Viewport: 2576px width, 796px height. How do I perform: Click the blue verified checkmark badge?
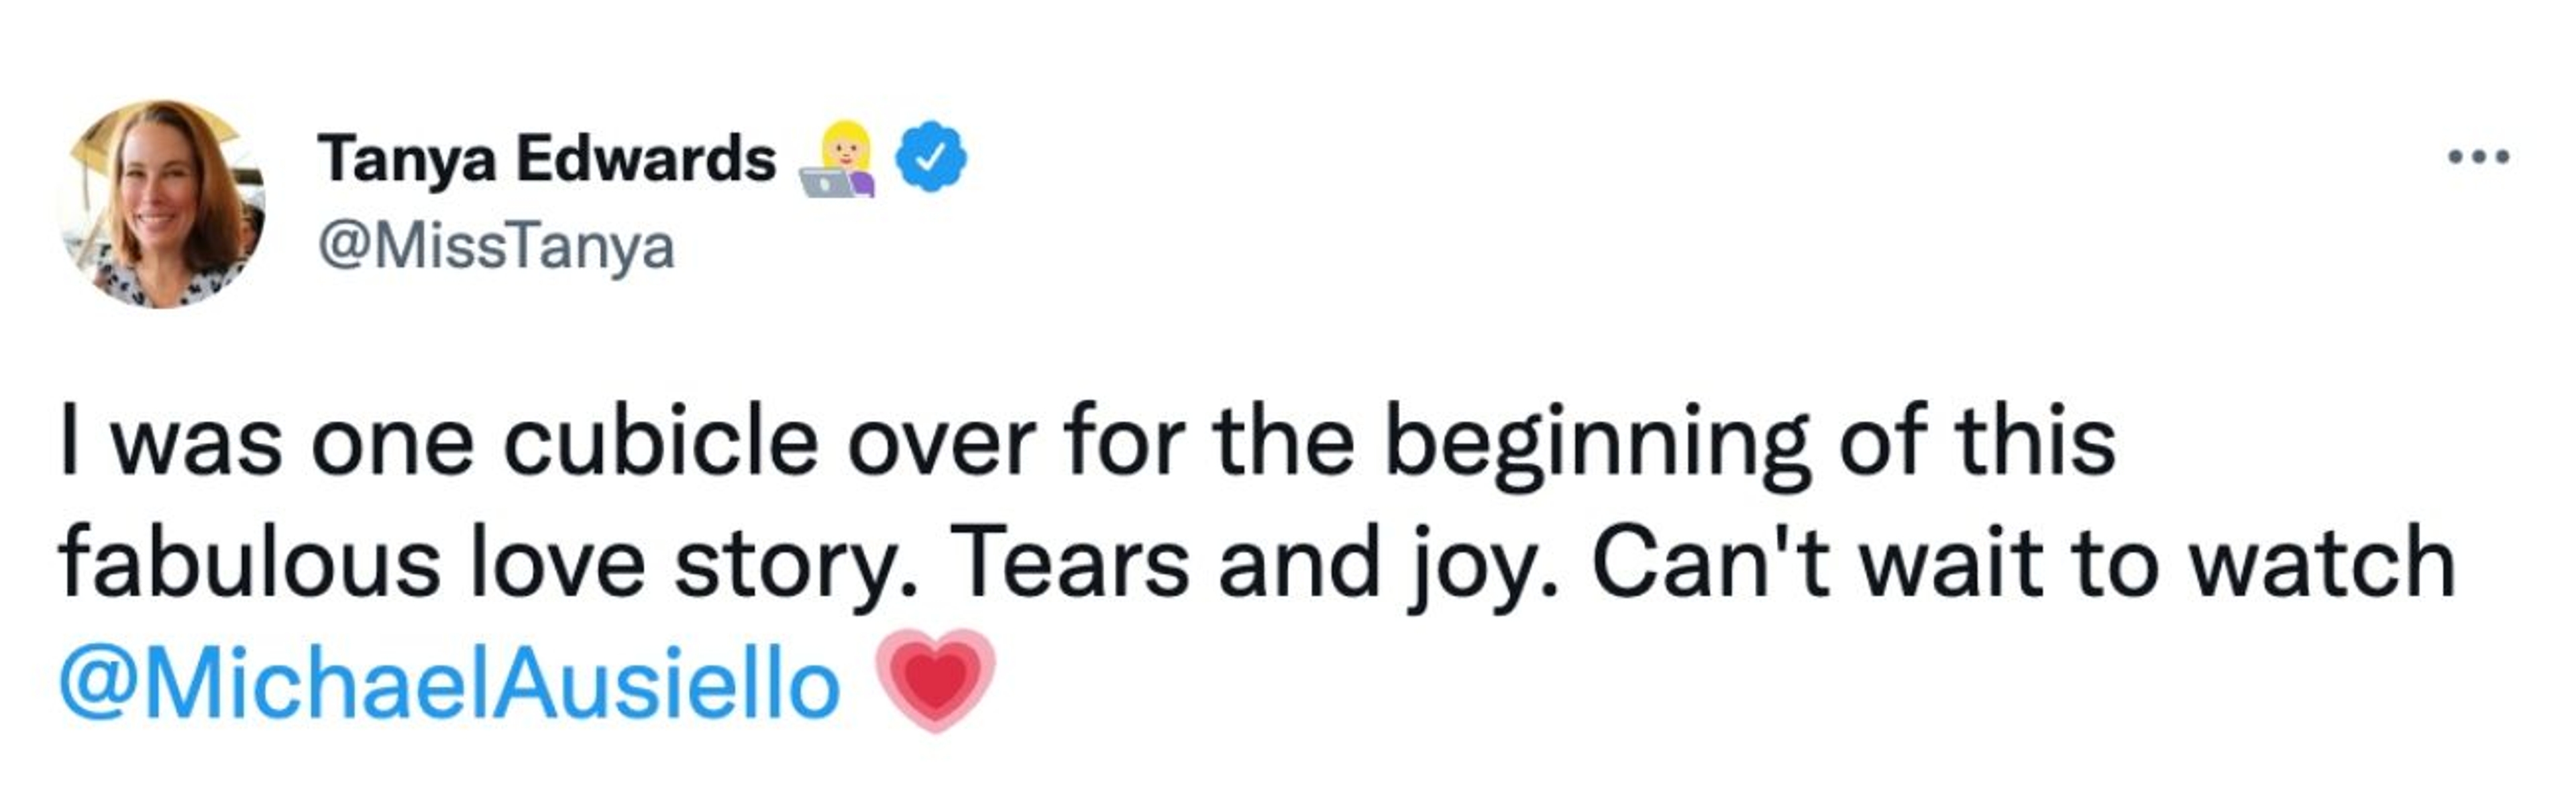coord(931,156)
